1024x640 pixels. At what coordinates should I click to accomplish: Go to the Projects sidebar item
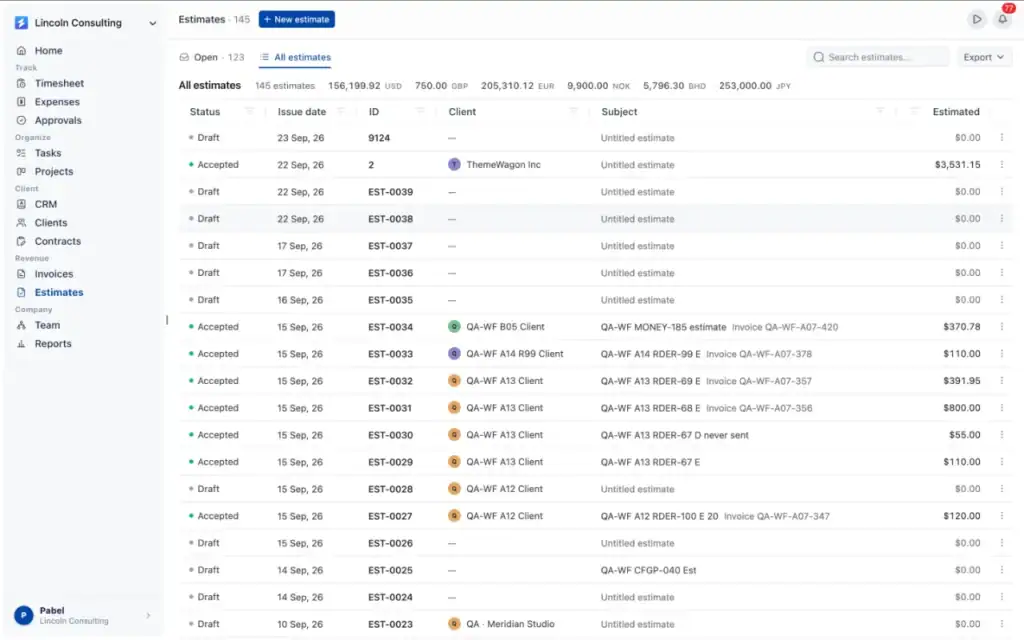[x=54, y=171]
